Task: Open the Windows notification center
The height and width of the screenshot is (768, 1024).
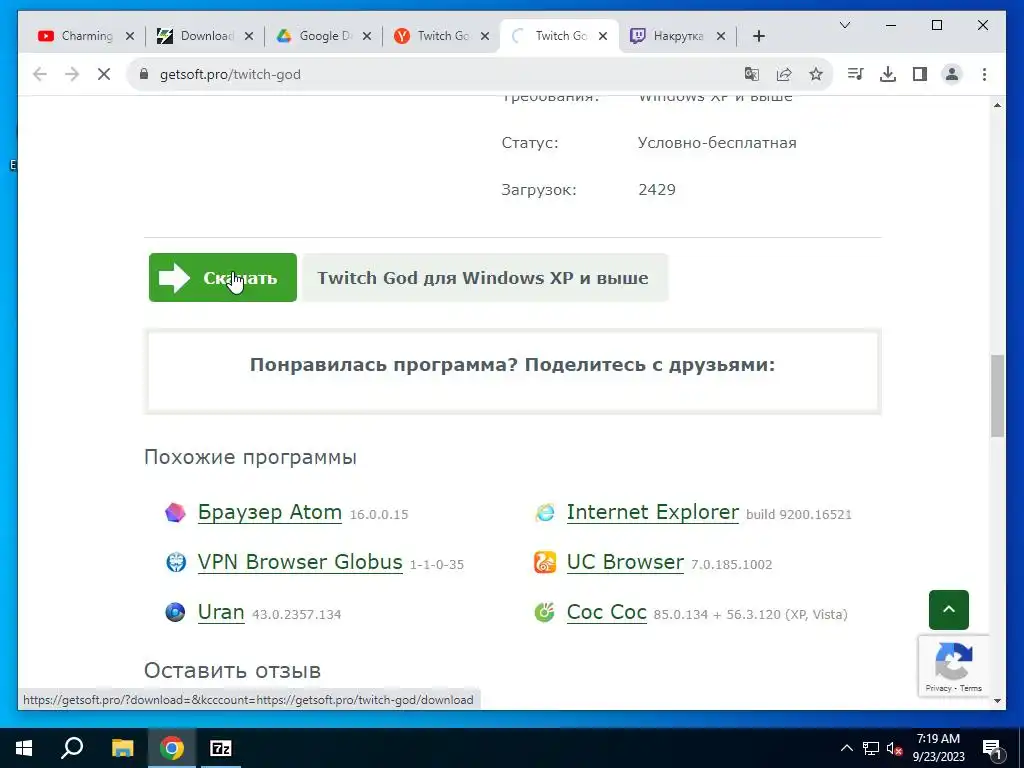Action: 992,748
